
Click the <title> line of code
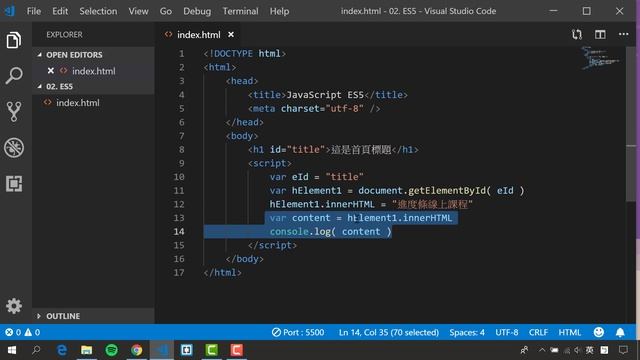coord(328,95)
